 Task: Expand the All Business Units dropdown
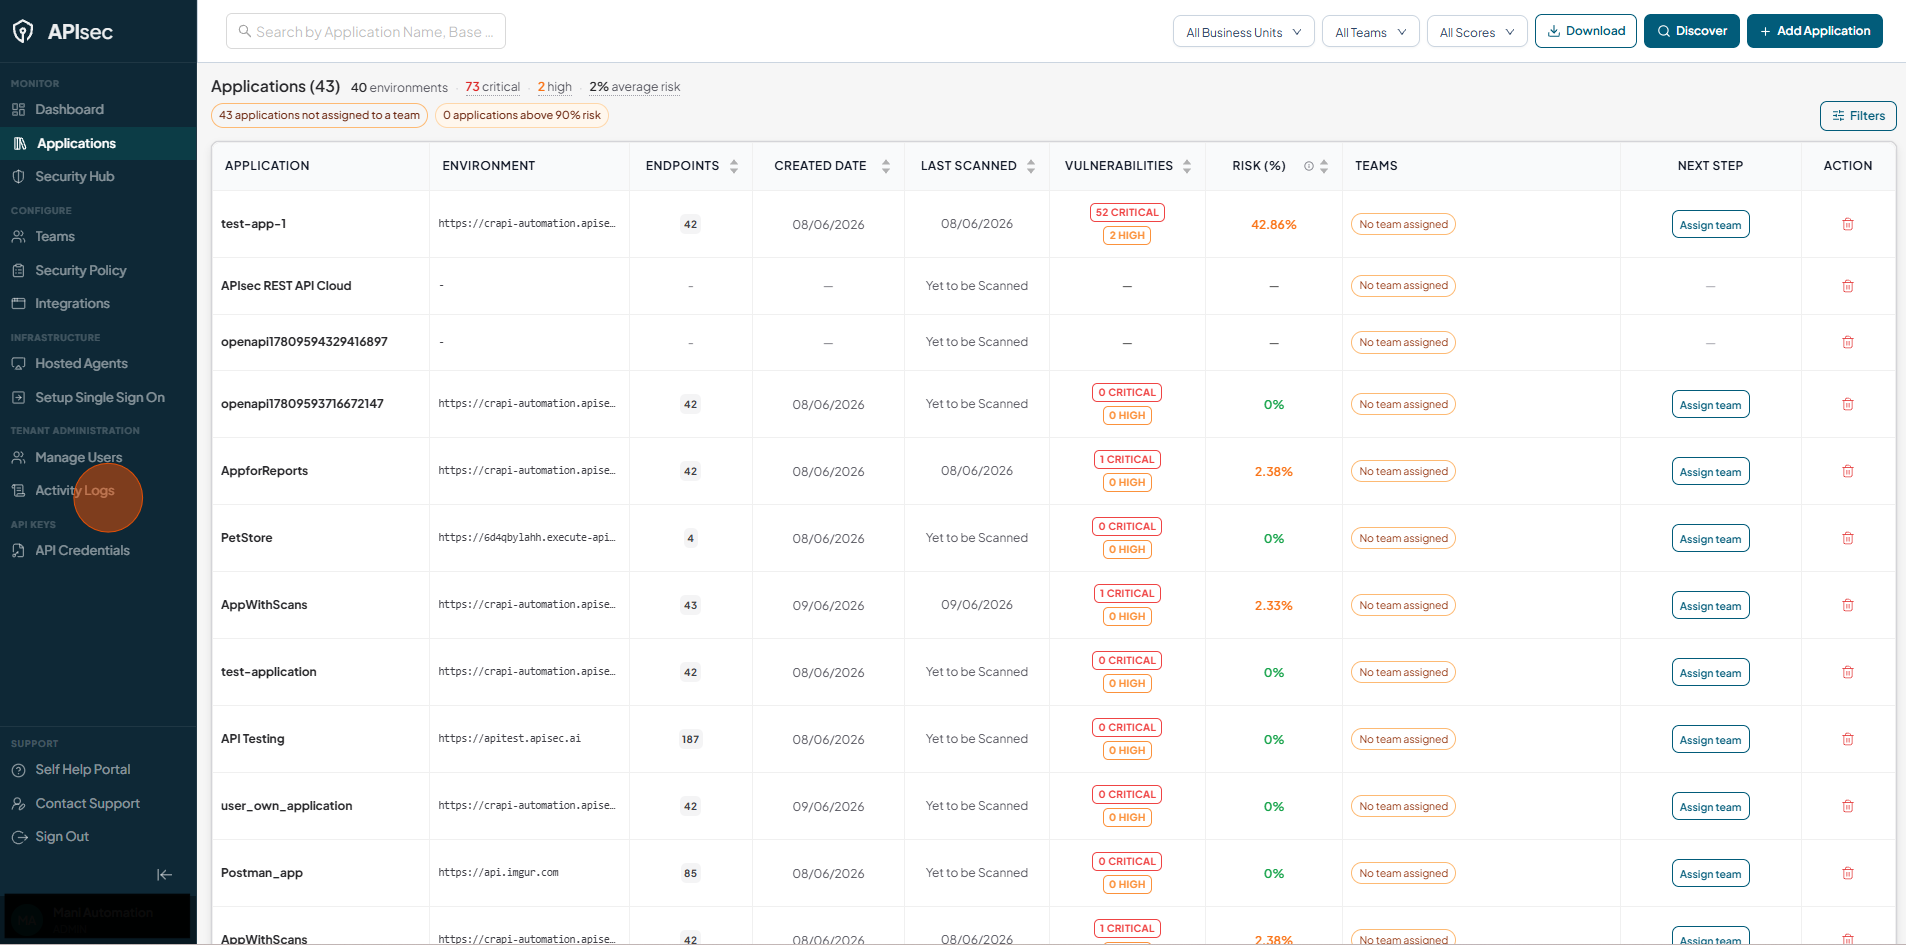(1244, 31)
